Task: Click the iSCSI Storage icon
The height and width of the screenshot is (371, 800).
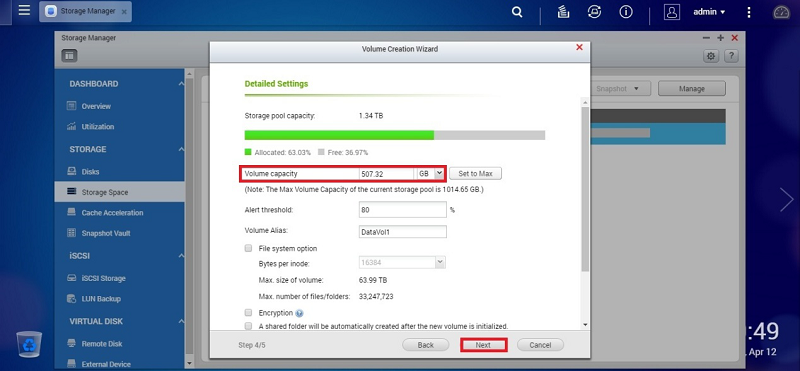Action: pos(71,278)
